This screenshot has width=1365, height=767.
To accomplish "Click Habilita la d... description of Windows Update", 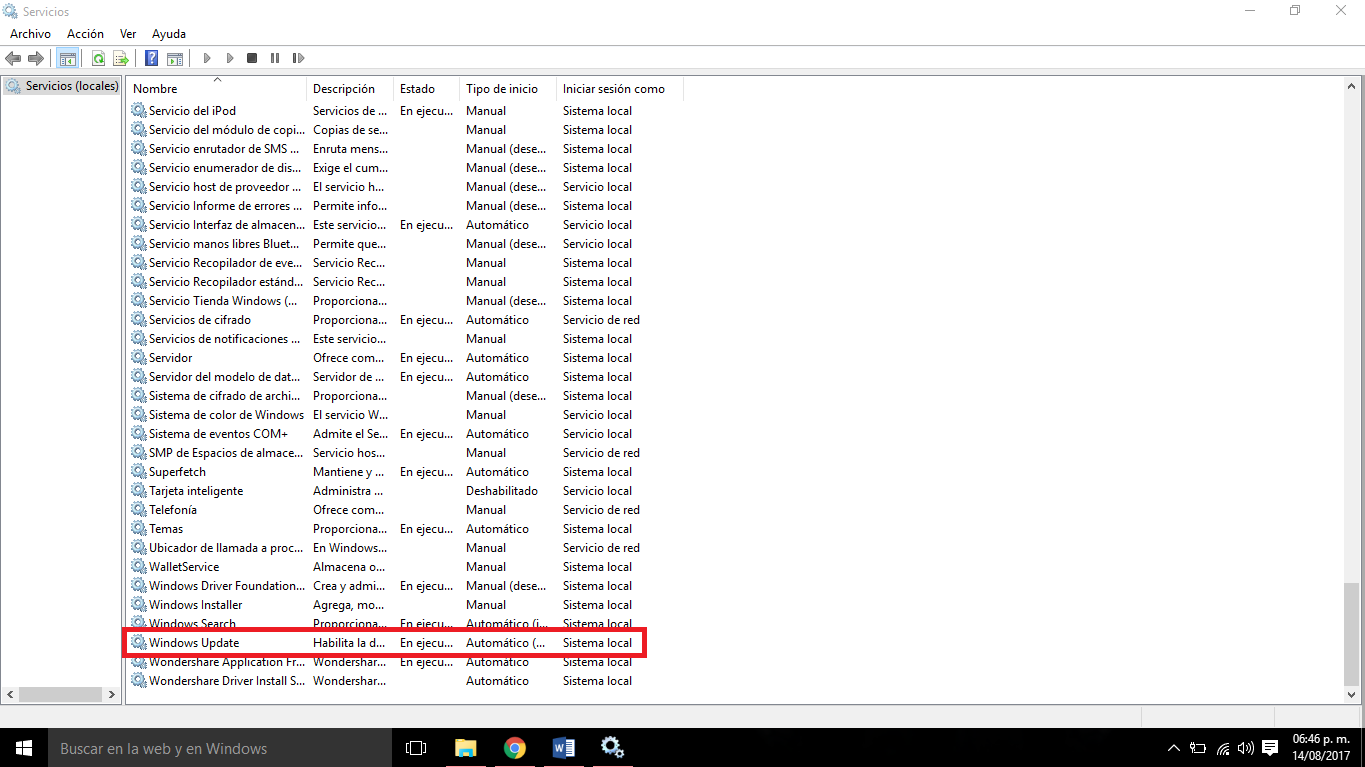I will [349, 643].
